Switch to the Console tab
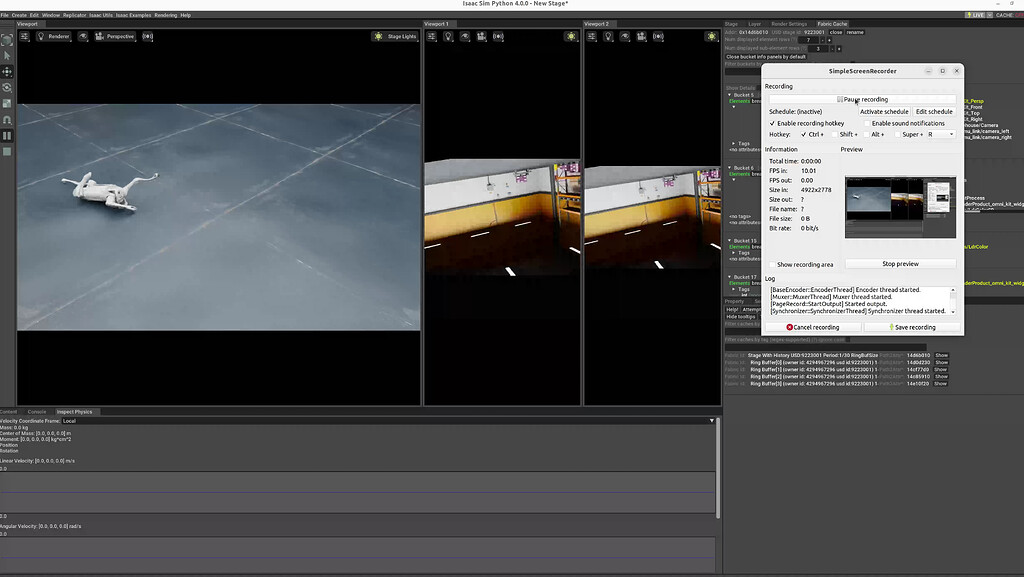 tap(37, 411)
